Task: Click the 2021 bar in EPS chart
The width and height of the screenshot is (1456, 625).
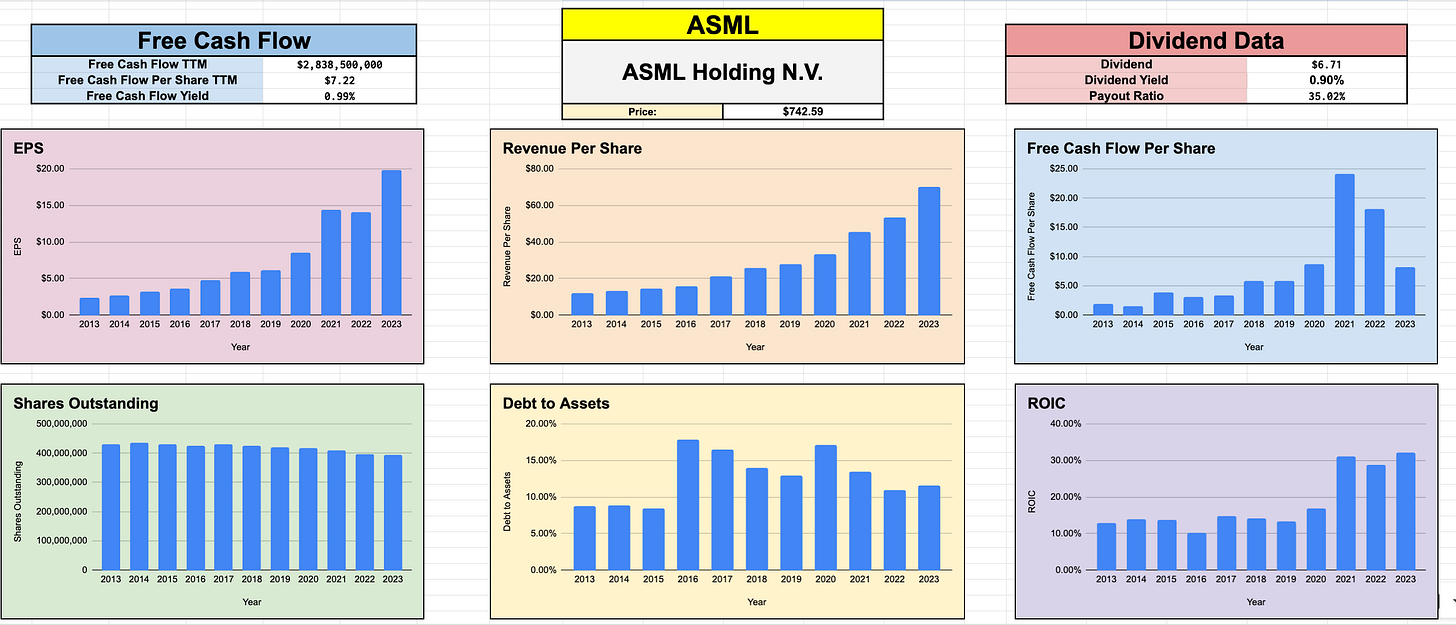Action: 331,263
